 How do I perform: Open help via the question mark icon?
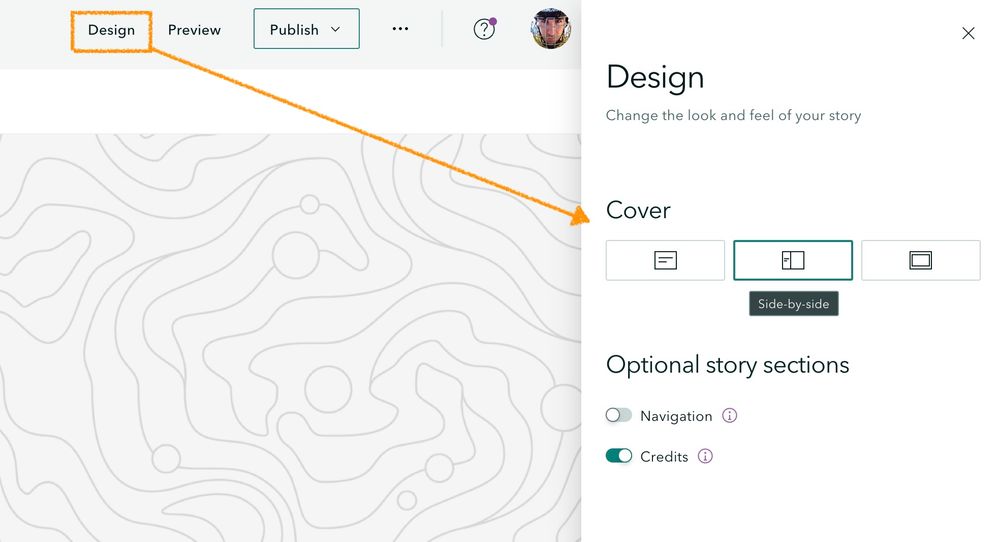[x=484, y=30]
